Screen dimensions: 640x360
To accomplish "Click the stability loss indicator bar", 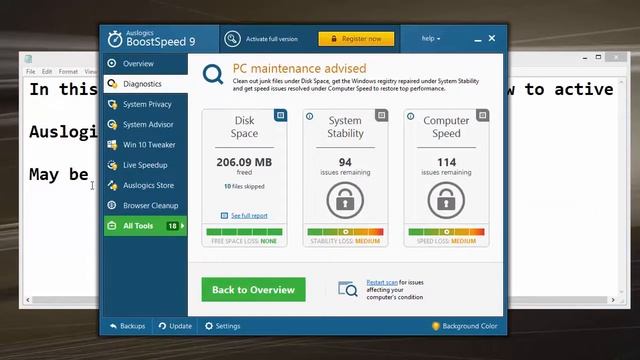I will 345,232.
